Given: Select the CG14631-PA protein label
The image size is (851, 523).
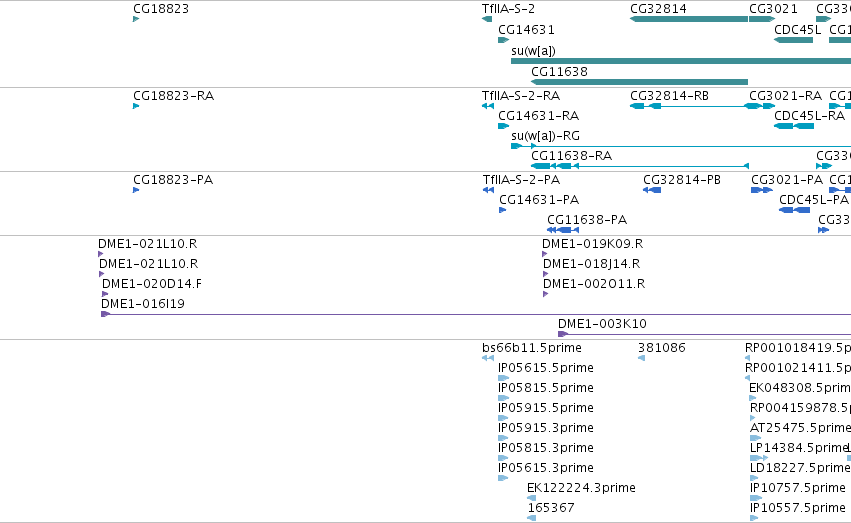Looking at the screenshot, I should (x=539, y=200).
